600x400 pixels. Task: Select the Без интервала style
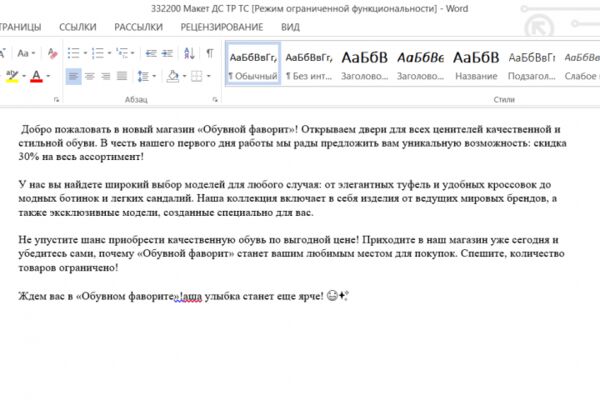(x=309, y=64)
